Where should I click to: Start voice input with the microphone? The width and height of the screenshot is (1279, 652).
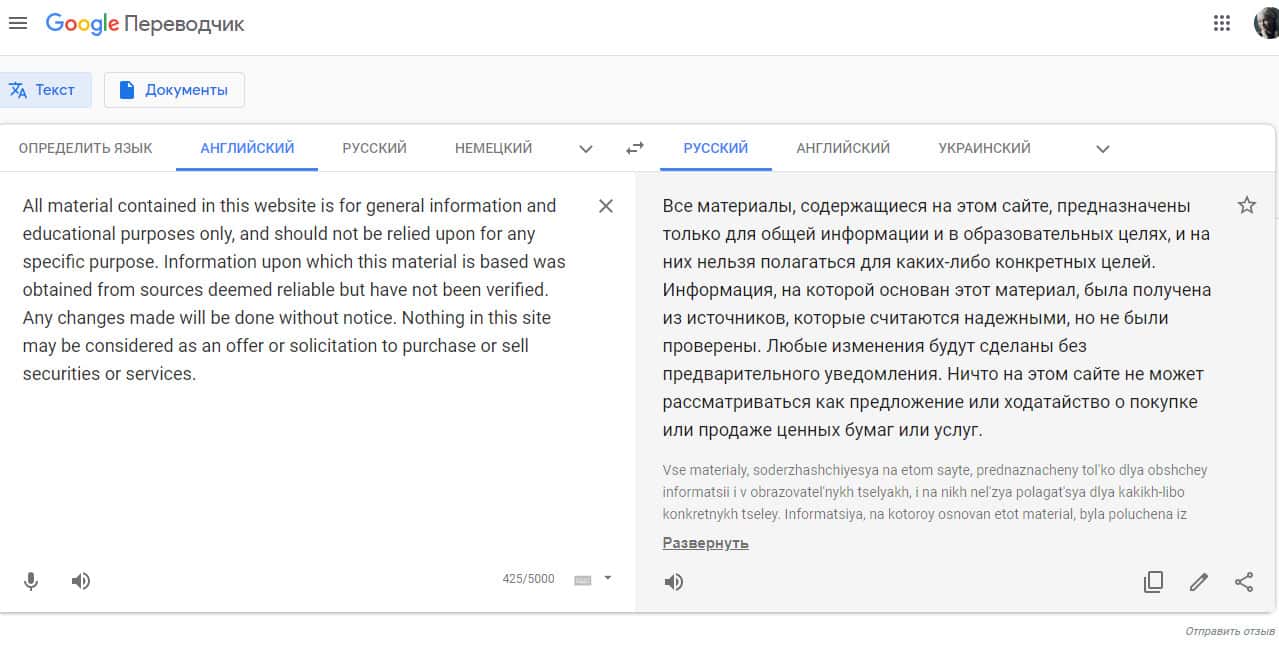pyautogui.click(x=31, y=581)
